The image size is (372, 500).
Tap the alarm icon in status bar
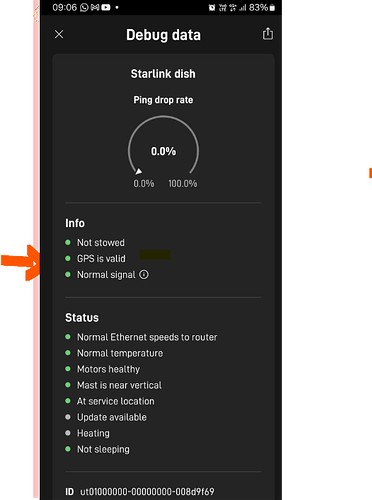pos(212,8)
